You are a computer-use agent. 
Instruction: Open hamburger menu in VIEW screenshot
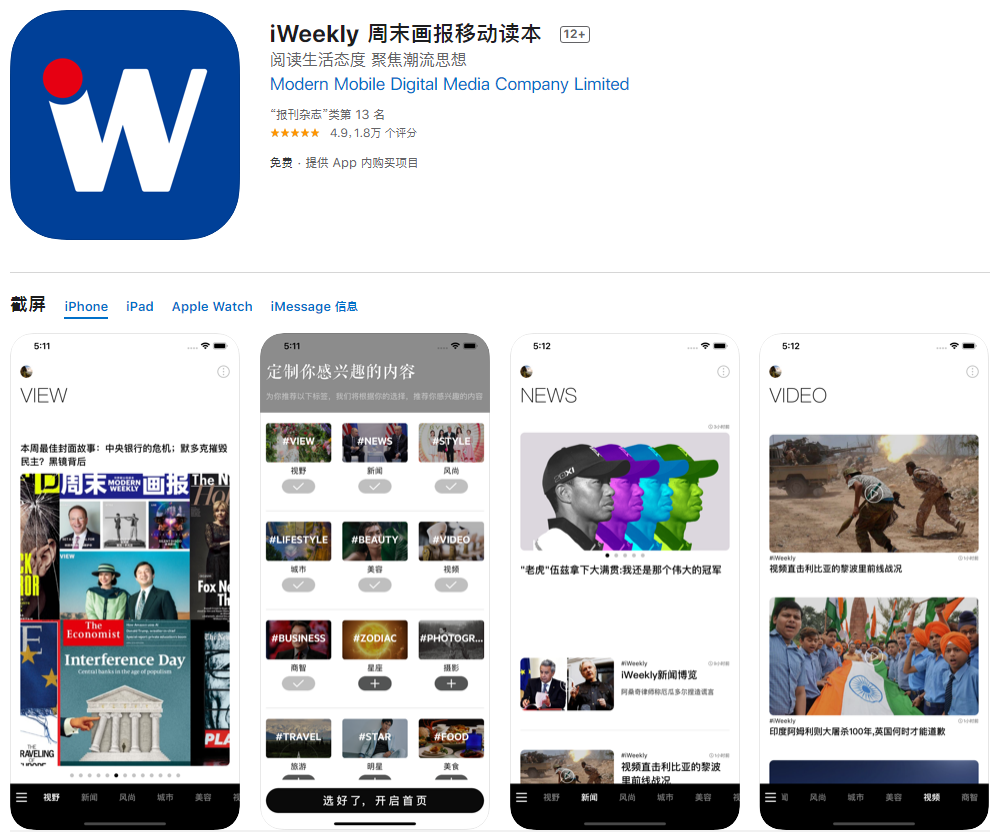pos(22,798)
